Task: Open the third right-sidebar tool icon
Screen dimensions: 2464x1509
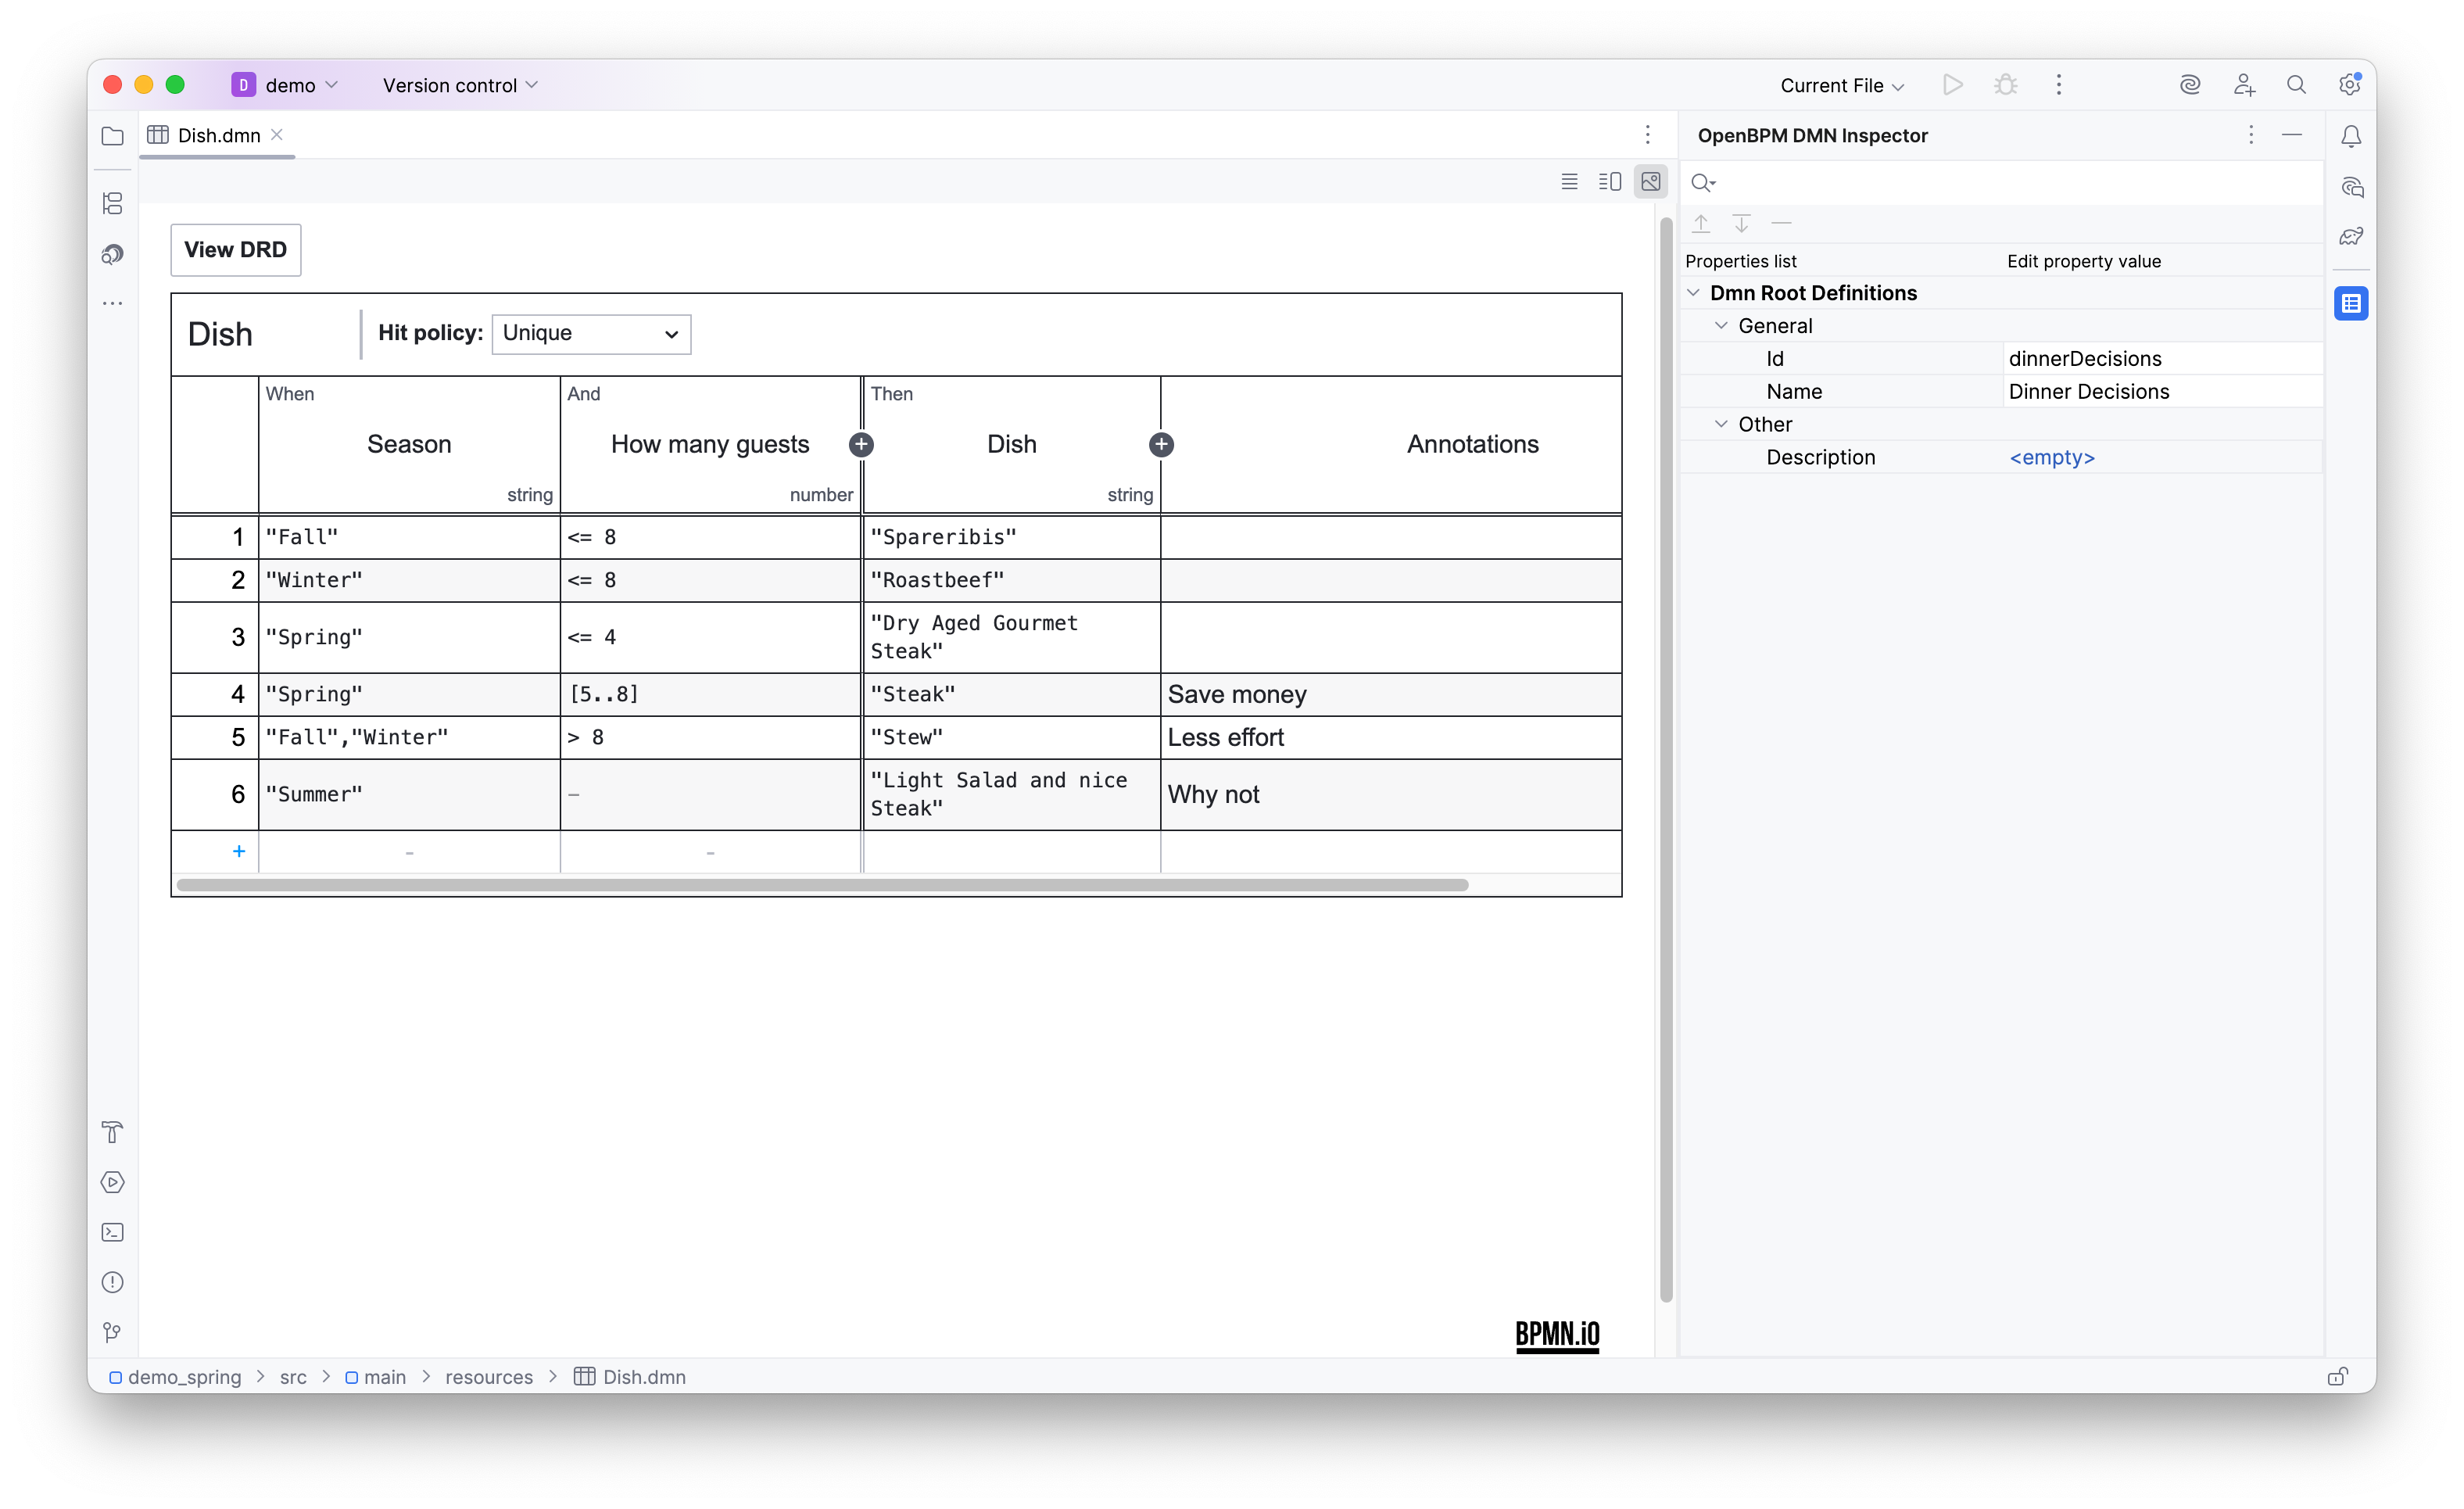Action: [2351, 237]
